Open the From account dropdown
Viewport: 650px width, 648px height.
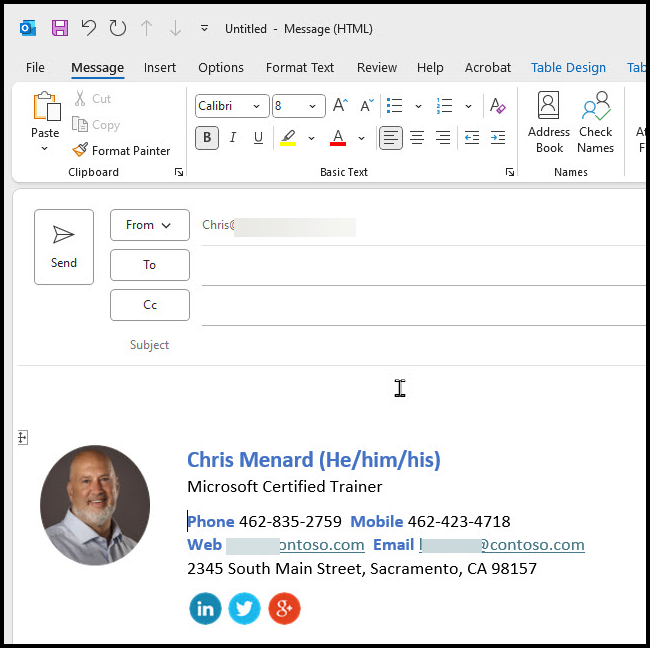pos(150,225)
